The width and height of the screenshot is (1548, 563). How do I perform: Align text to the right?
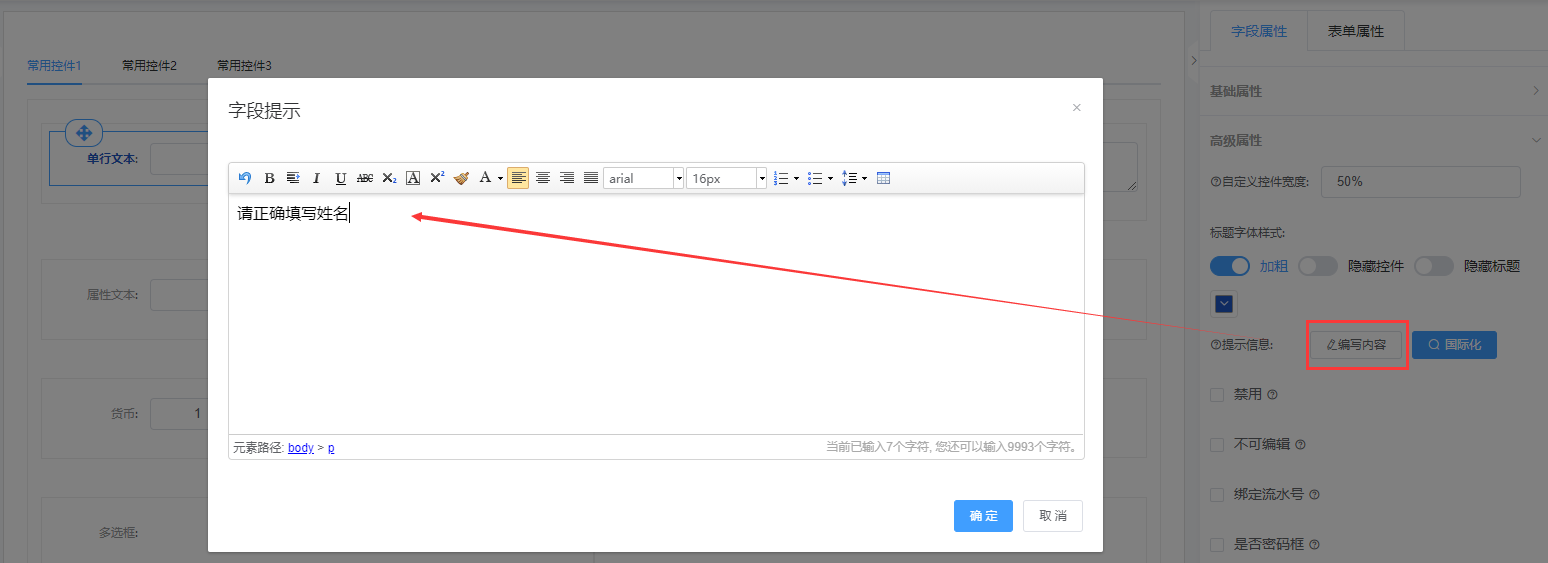pyautogui.click(x=567, y=178)
